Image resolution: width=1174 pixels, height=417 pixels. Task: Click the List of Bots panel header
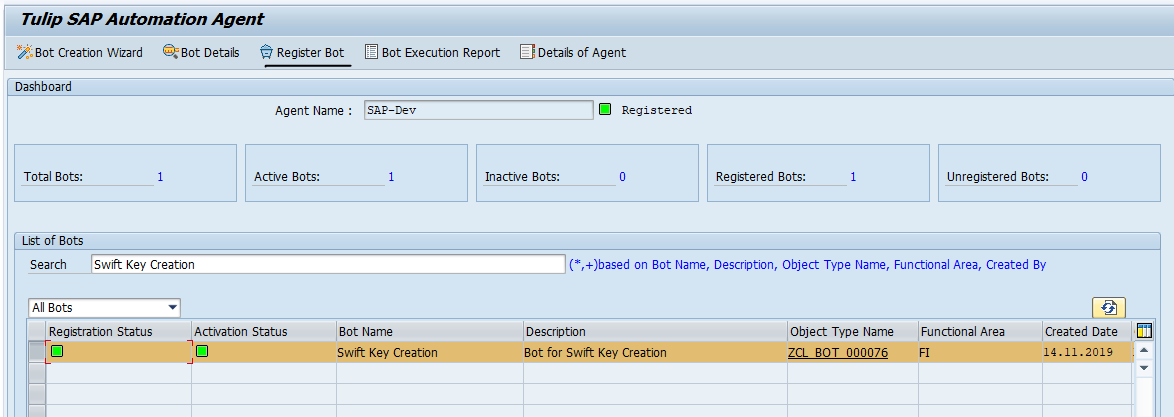pos(587,241)
